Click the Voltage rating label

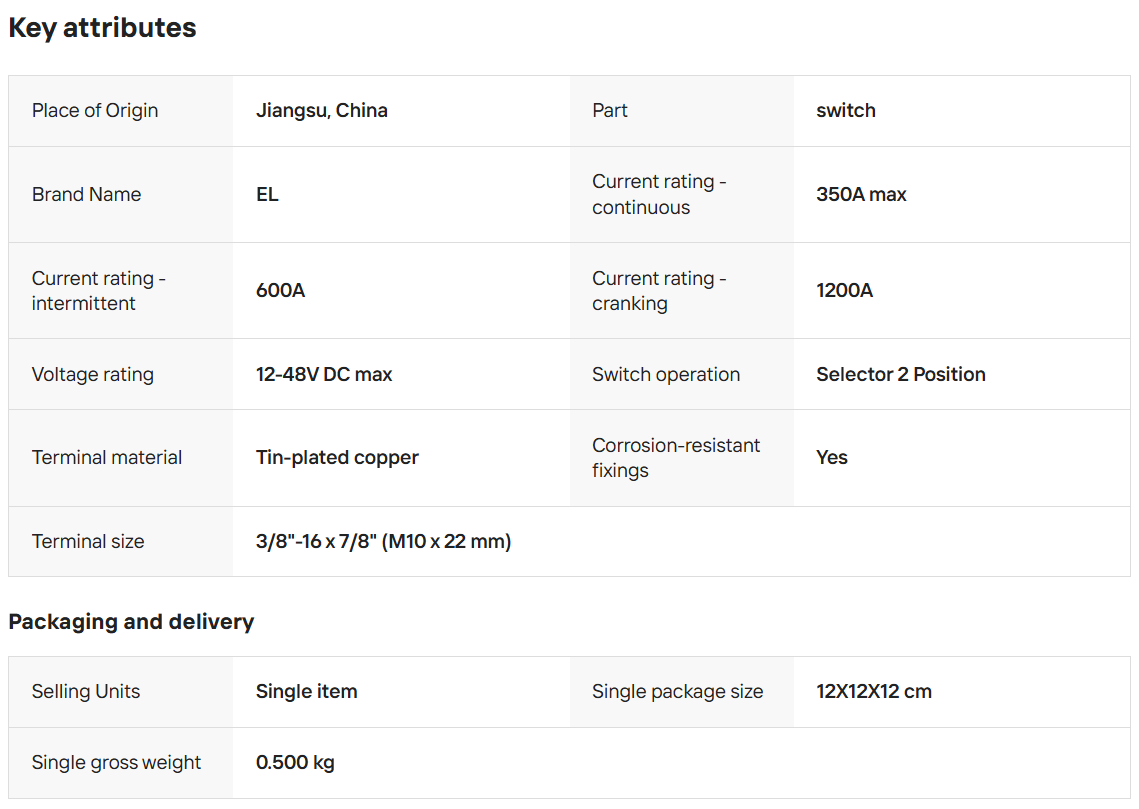[x=93, y=375]
